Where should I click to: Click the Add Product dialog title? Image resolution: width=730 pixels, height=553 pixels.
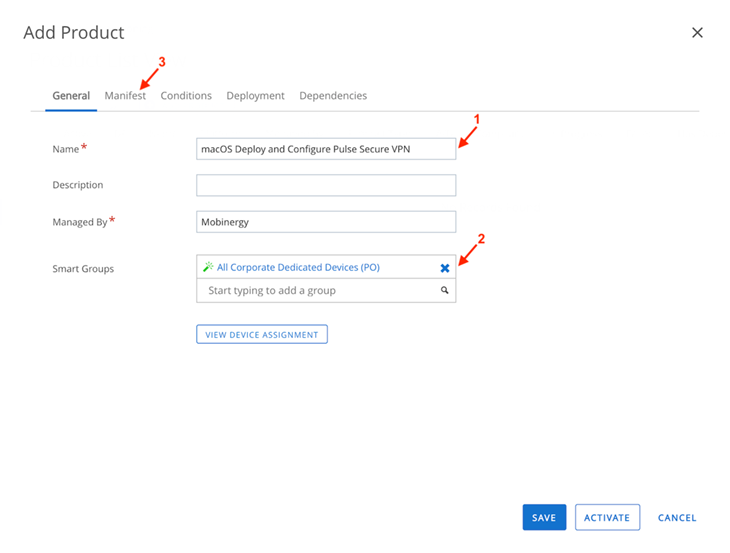click(x=74, y=33)
